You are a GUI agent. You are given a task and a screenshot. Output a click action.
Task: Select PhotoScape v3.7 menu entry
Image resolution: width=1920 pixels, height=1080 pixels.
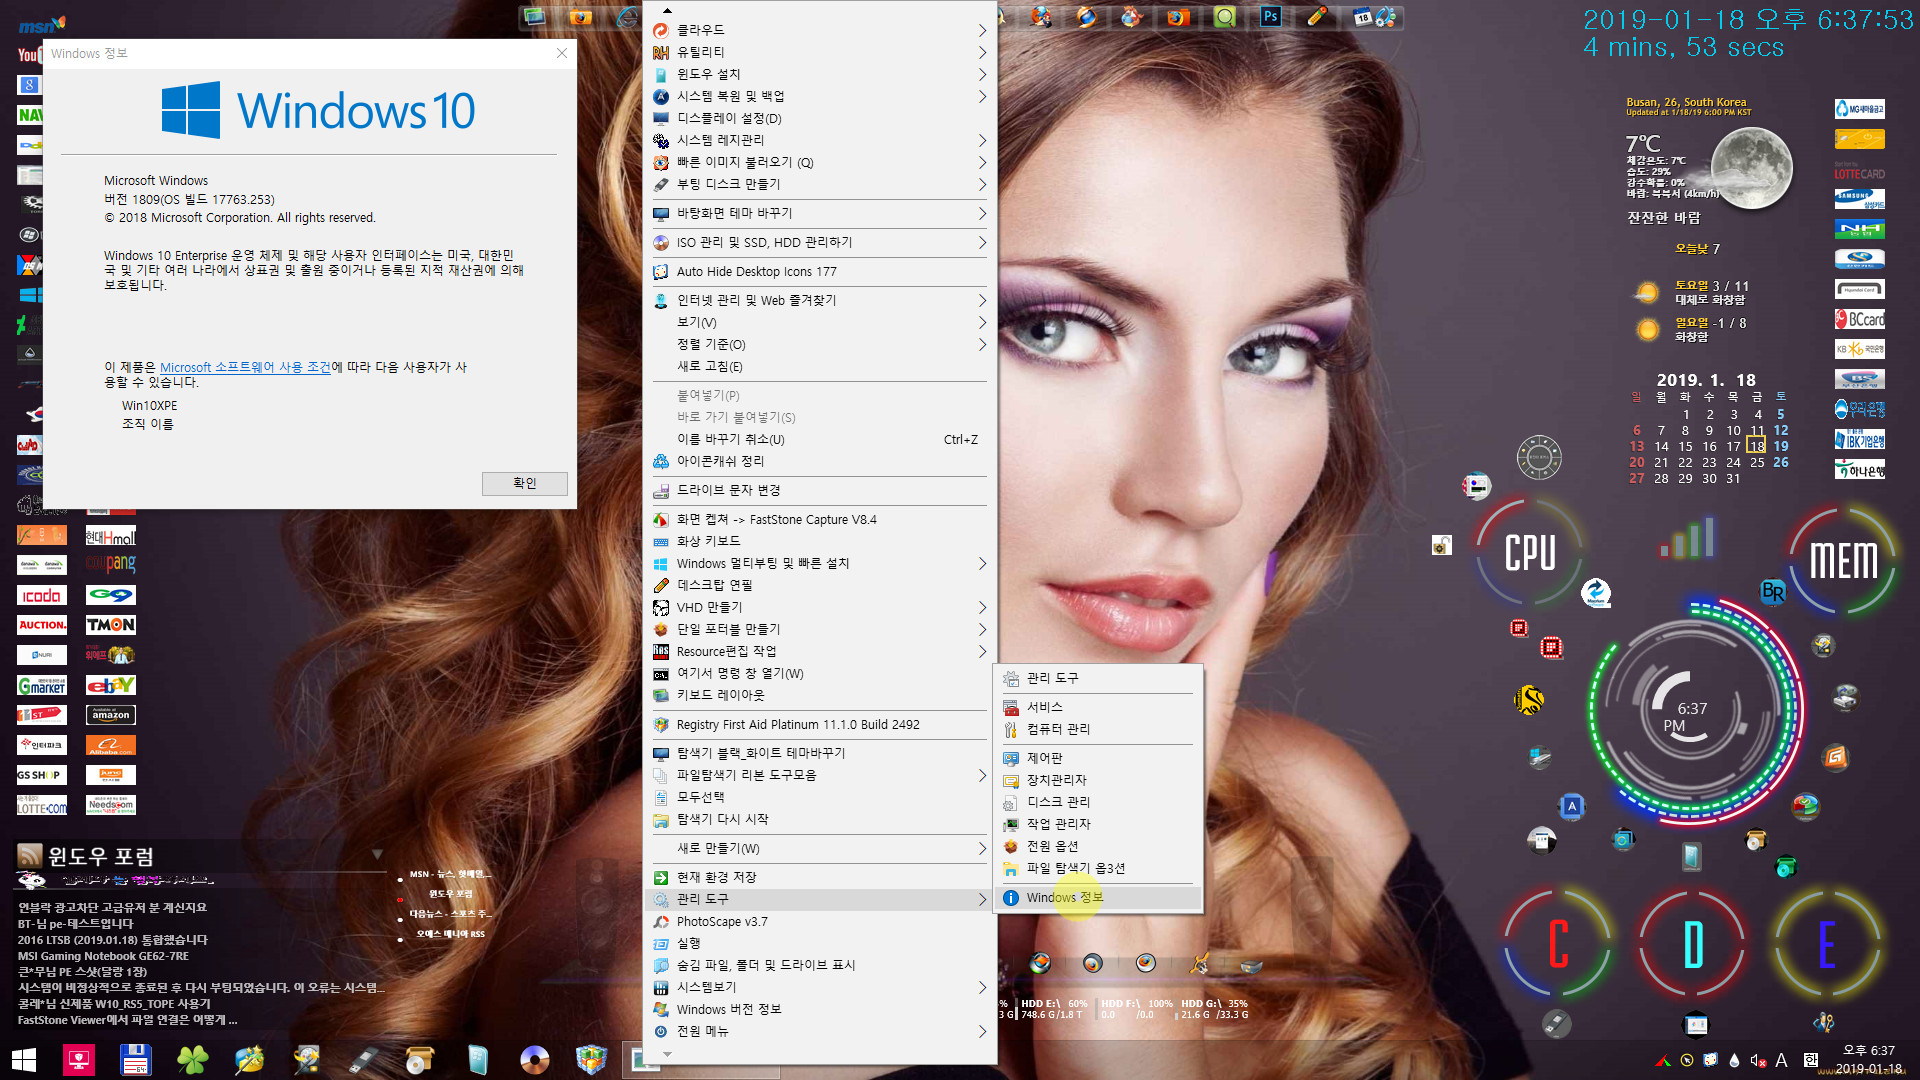(x=819, y=921)
